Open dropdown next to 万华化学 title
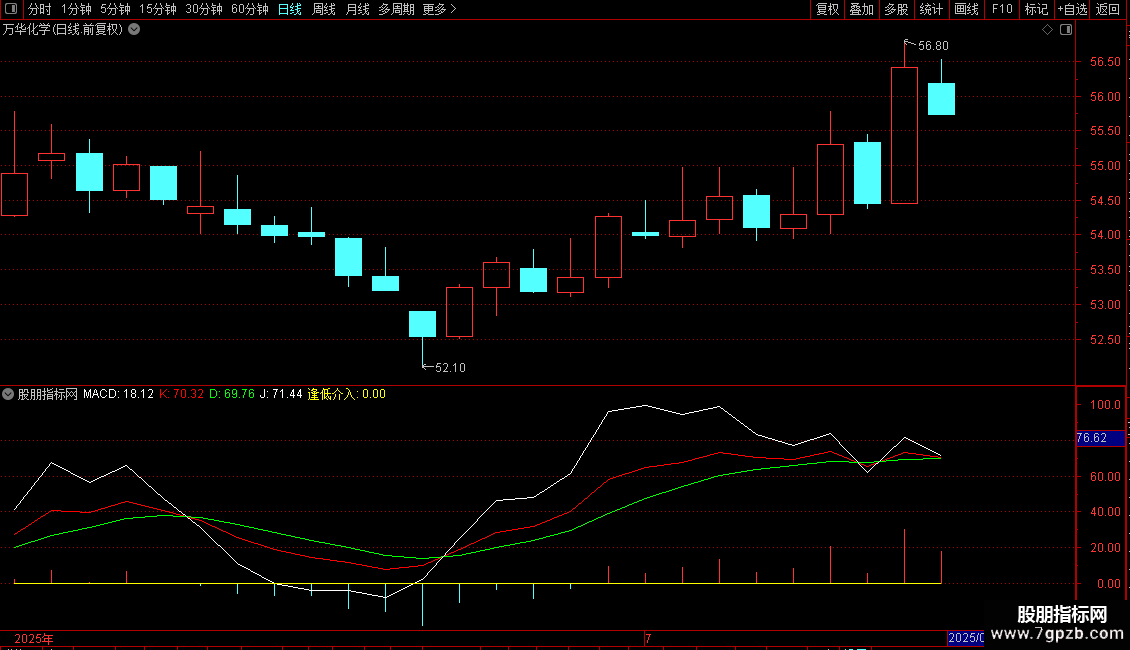 point(134,30)
